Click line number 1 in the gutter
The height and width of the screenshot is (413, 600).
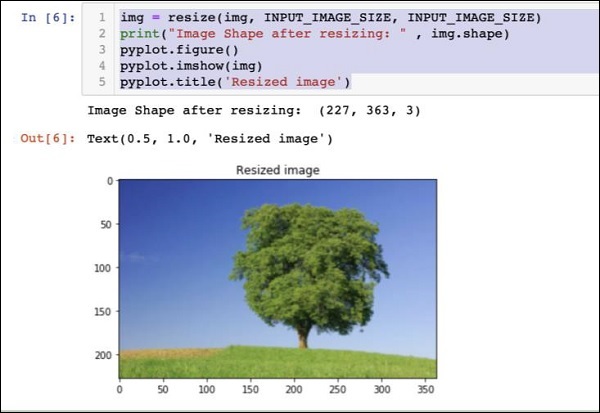(102, 18)
